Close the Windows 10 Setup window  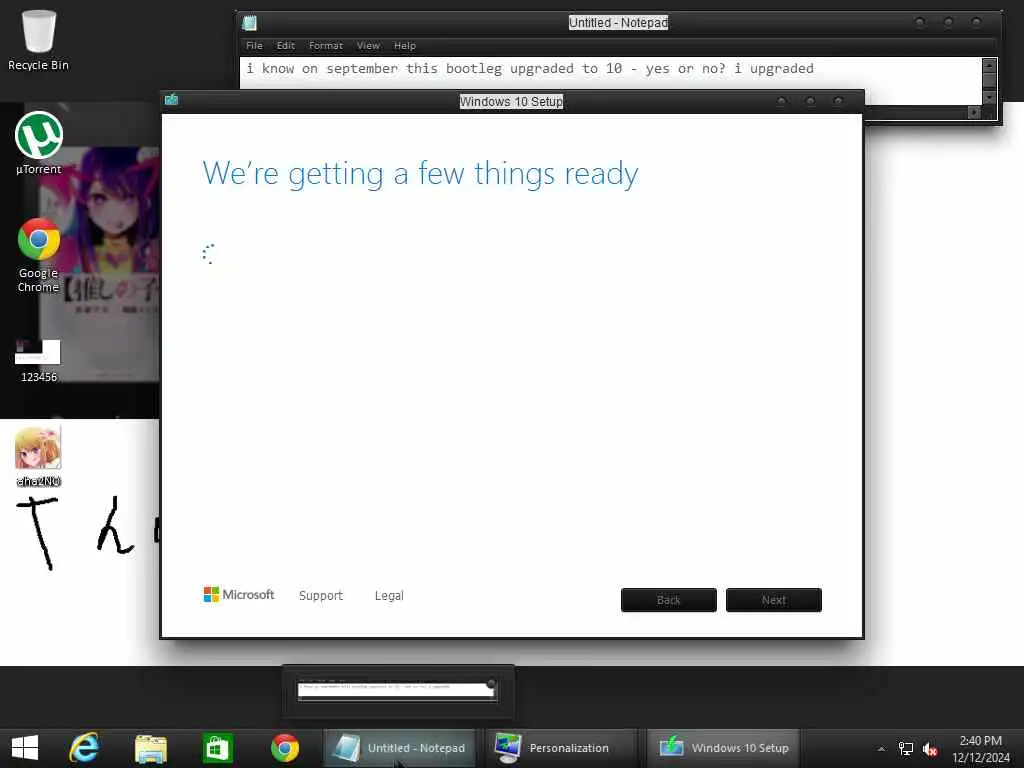(839, 101)
